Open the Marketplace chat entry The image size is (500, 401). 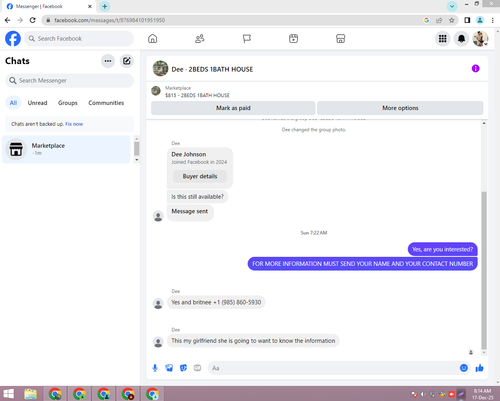tap(66, 149)
